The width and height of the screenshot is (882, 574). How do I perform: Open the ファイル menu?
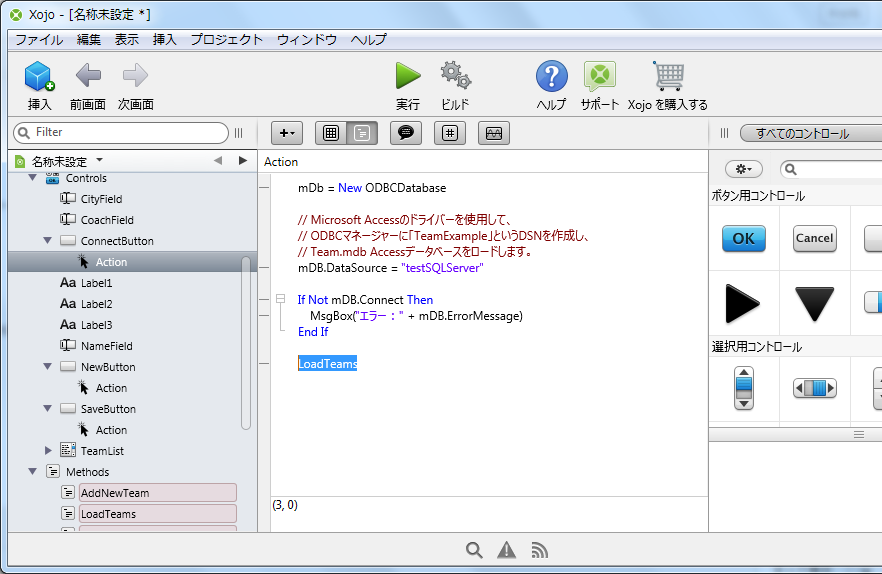click(39, 39)
